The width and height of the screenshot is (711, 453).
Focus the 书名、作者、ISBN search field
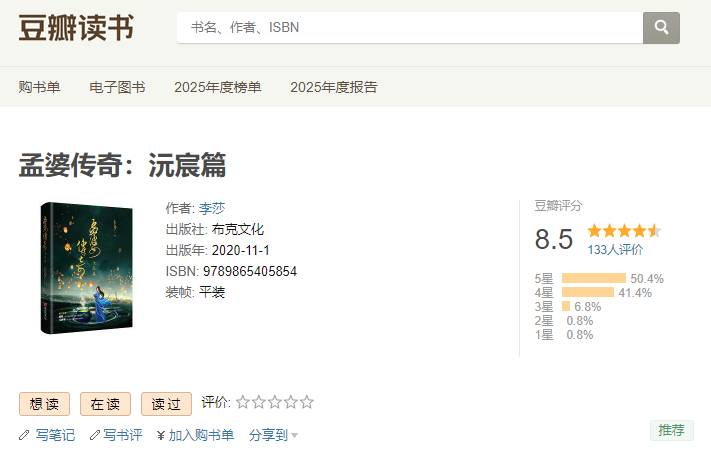[x=410, y=28]
